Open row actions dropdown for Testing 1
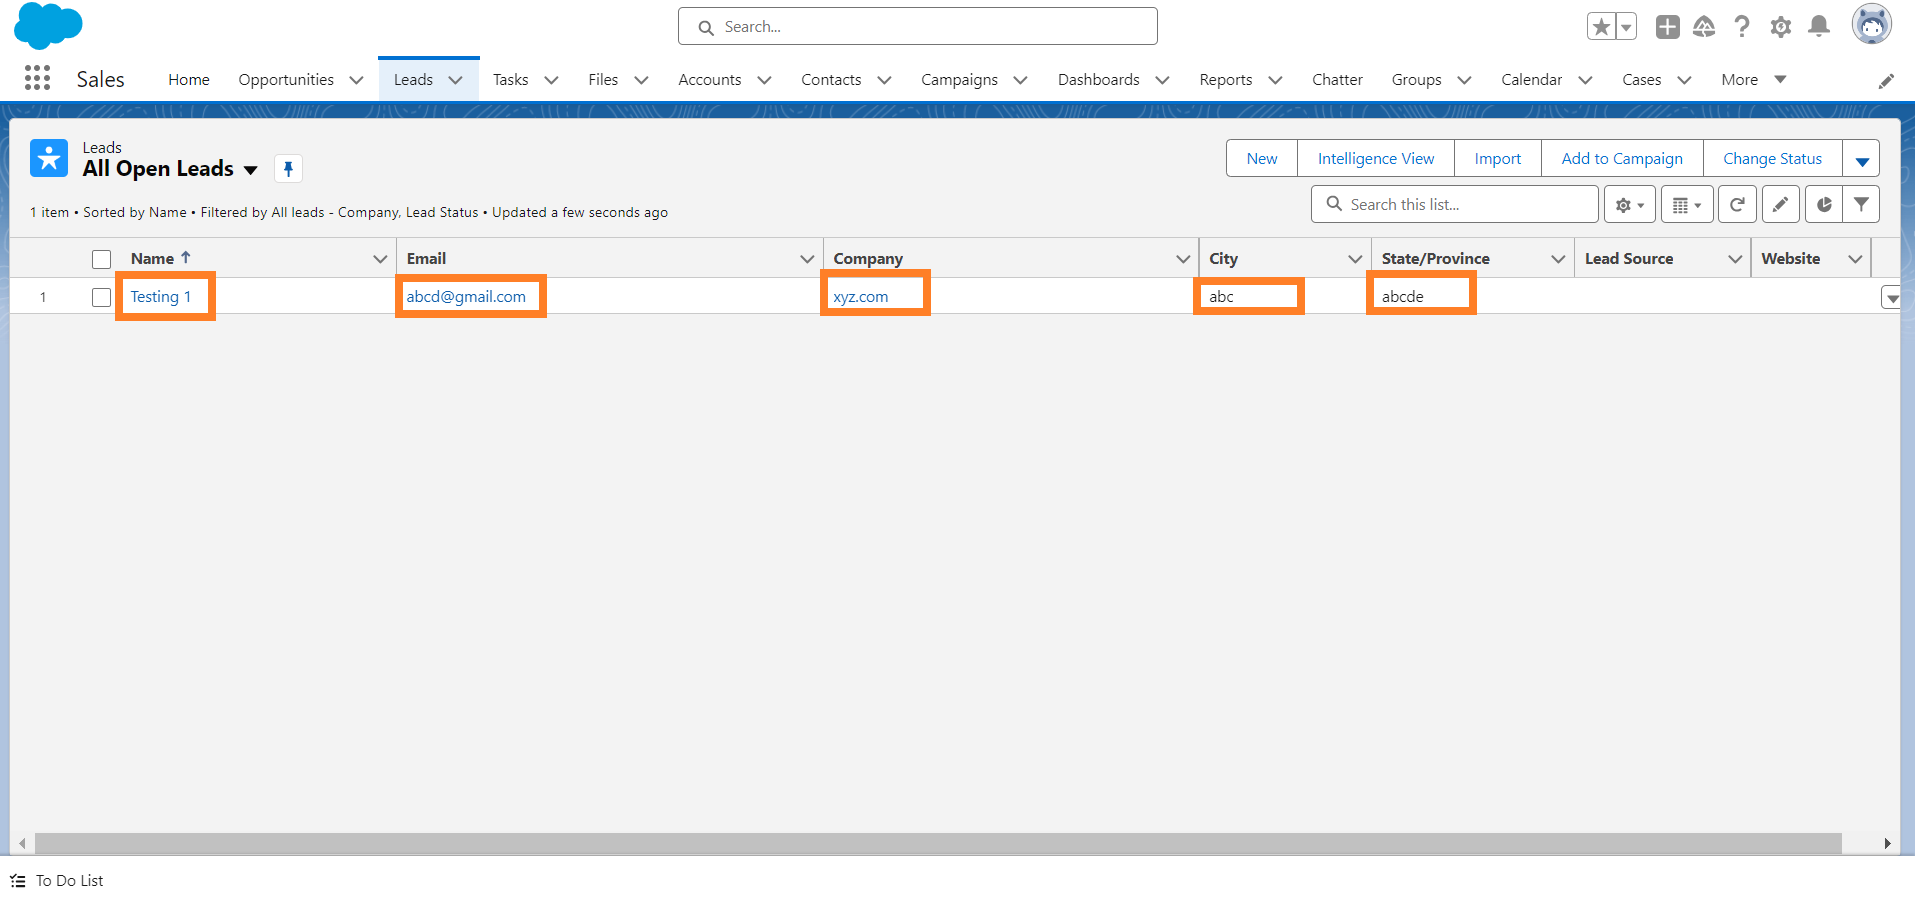The width and height of the screenshot is (1915, 898). click(1890, 298)
